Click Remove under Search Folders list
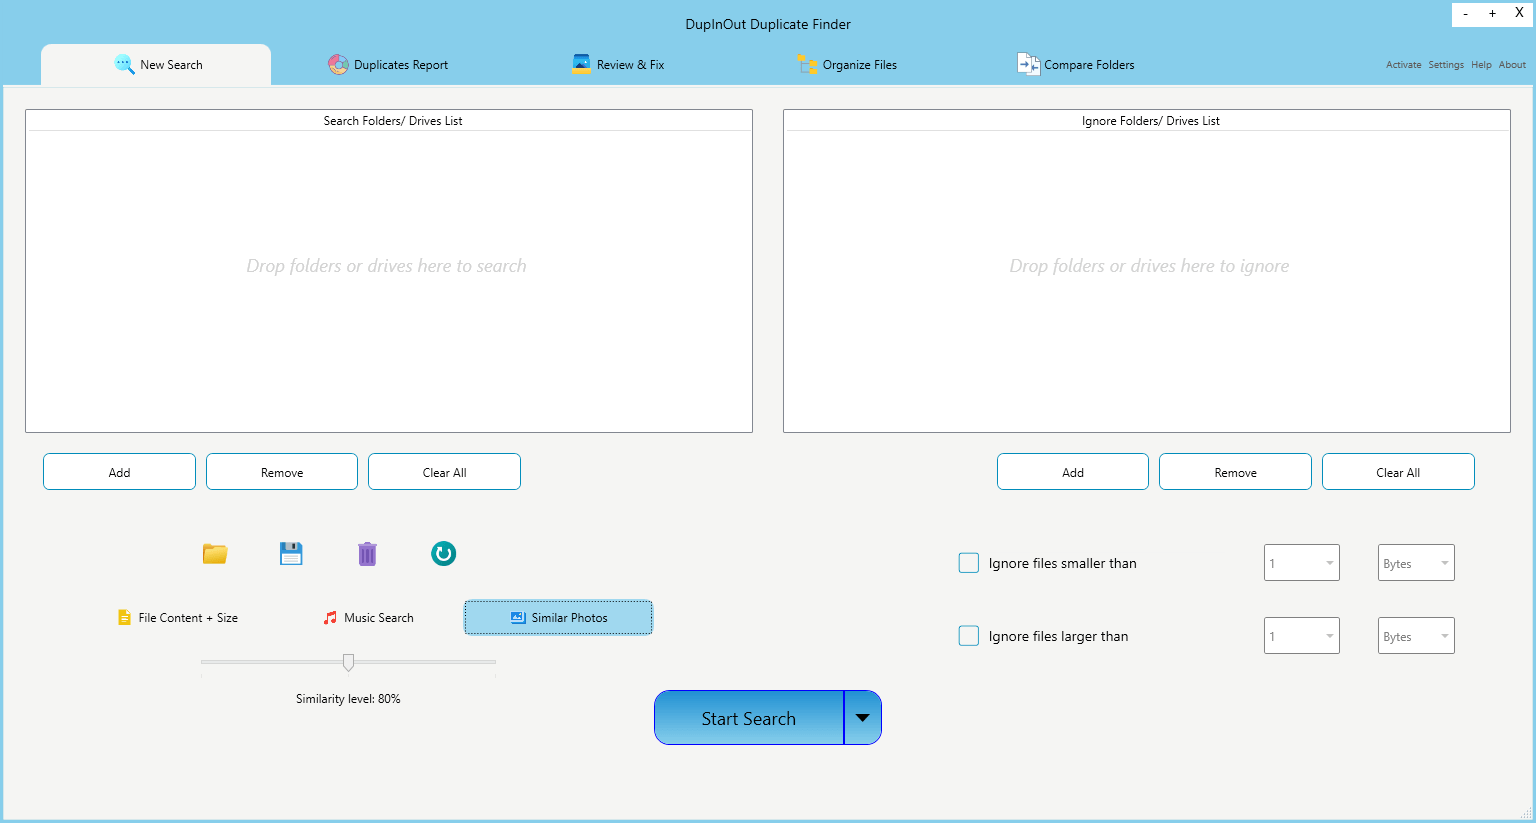1536x823 pixels. click(x=282, y=472)
